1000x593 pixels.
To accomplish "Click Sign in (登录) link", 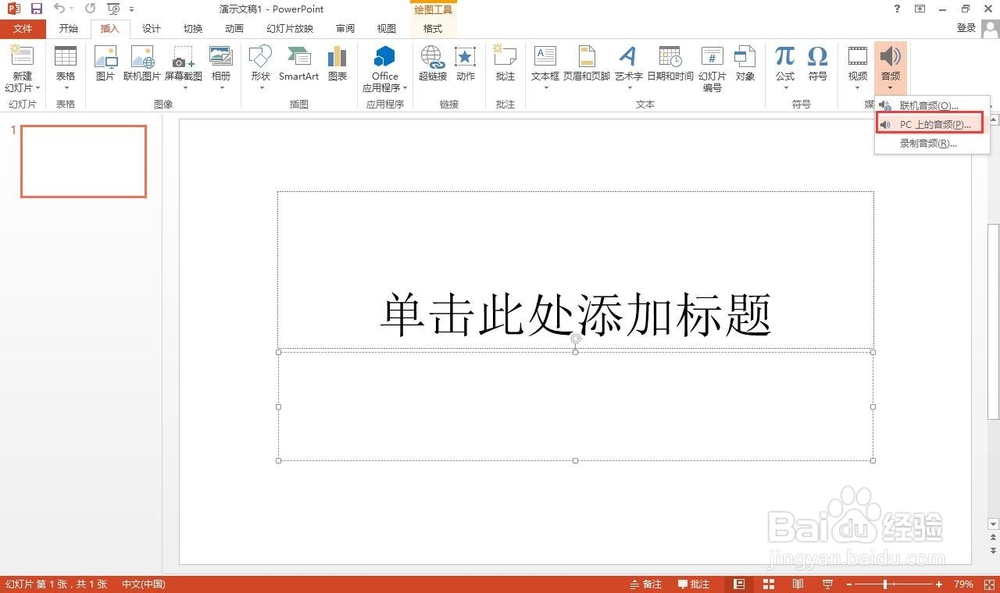I will point(966,28).
